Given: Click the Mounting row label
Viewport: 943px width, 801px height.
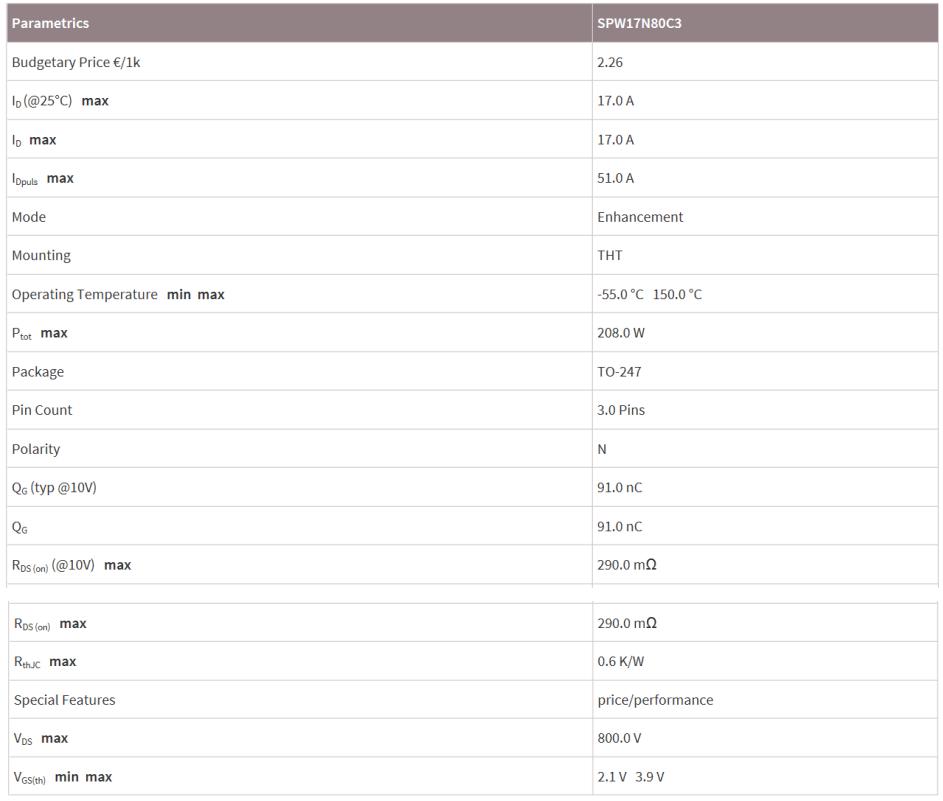Looking at the screenshot, I should tap(41, 255).
